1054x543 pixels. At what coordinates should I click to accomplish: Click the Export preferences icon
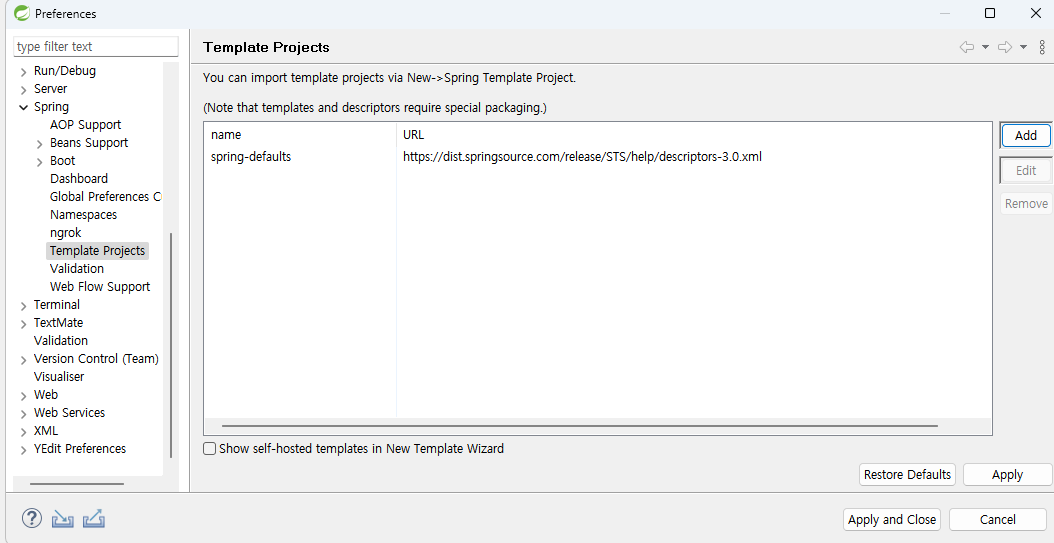click(x=93, y=519)
